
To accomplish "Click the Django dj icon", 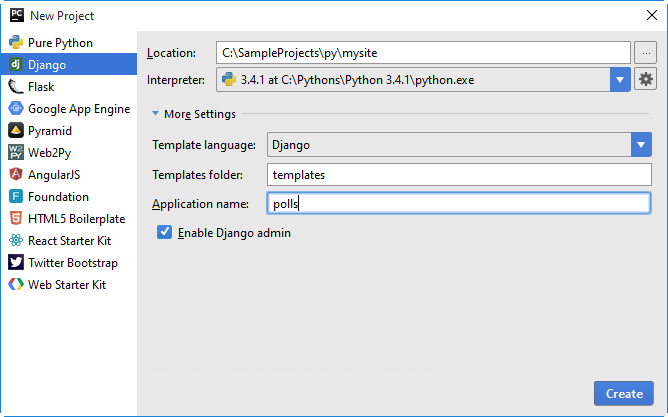I will pyautogui.click(x=16, y=64).
